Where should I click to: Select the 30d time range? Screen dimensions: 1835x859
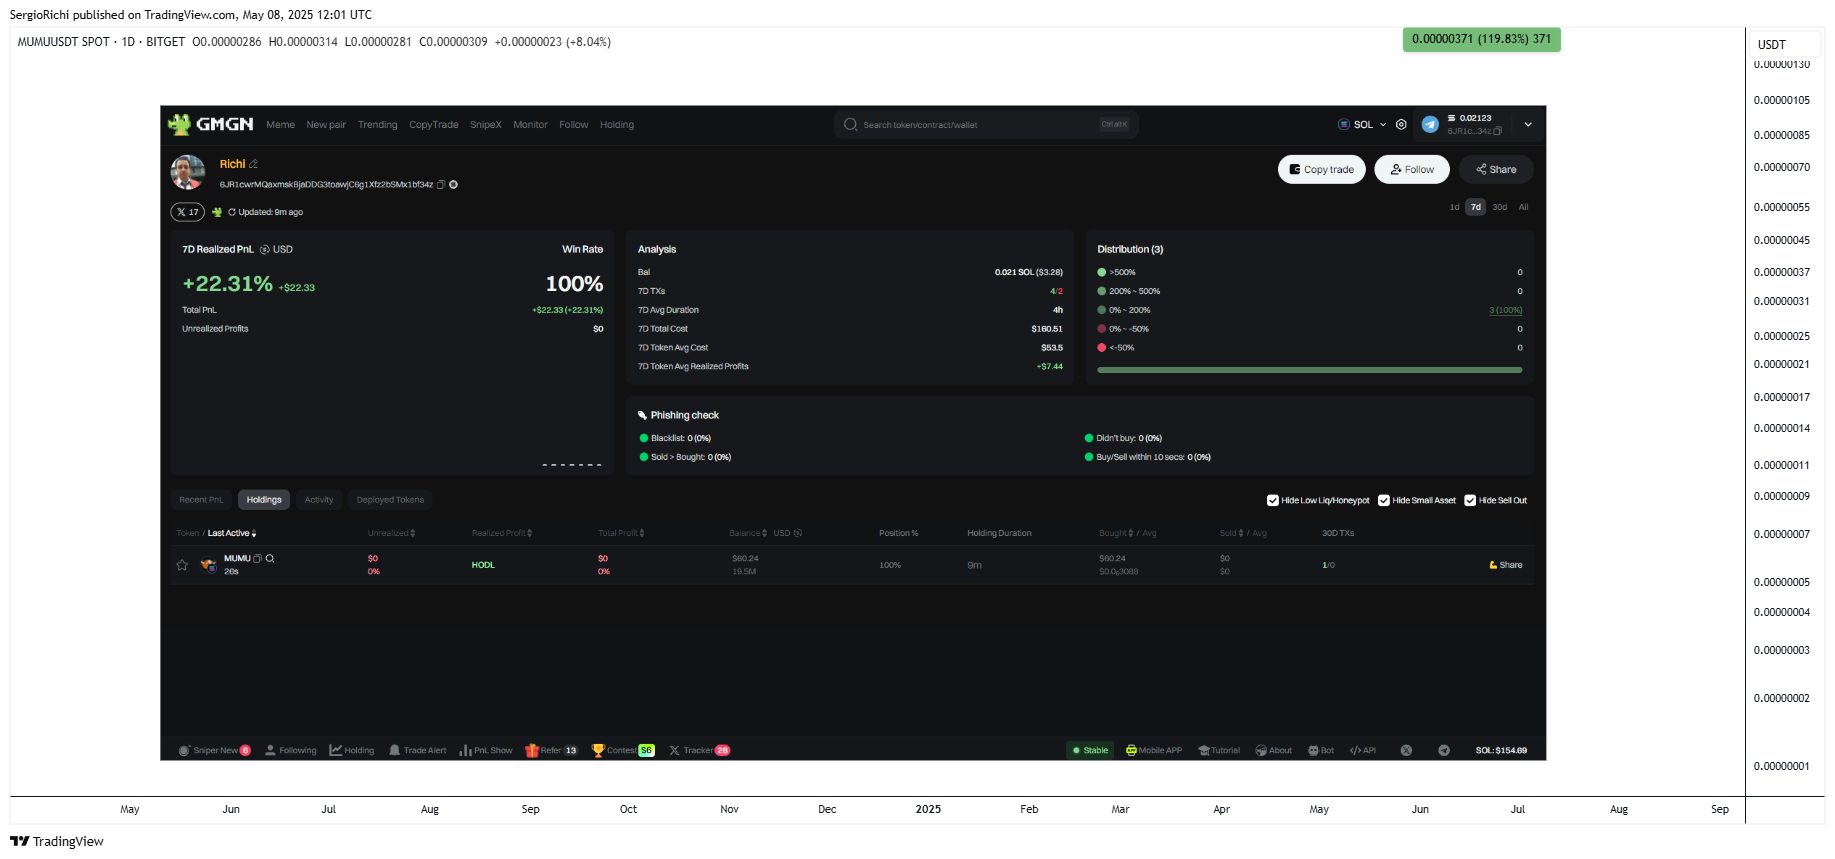(1500, 208)
